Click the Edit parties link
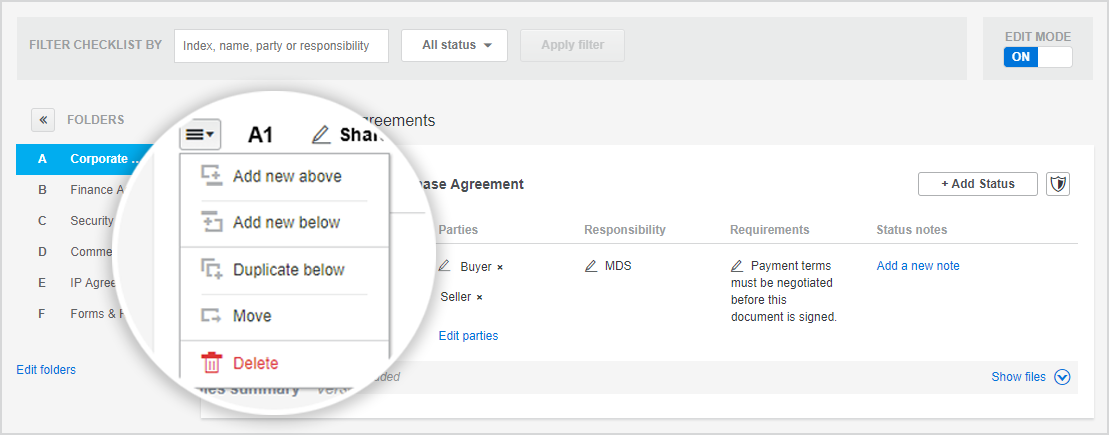 (x=468, y=336)
